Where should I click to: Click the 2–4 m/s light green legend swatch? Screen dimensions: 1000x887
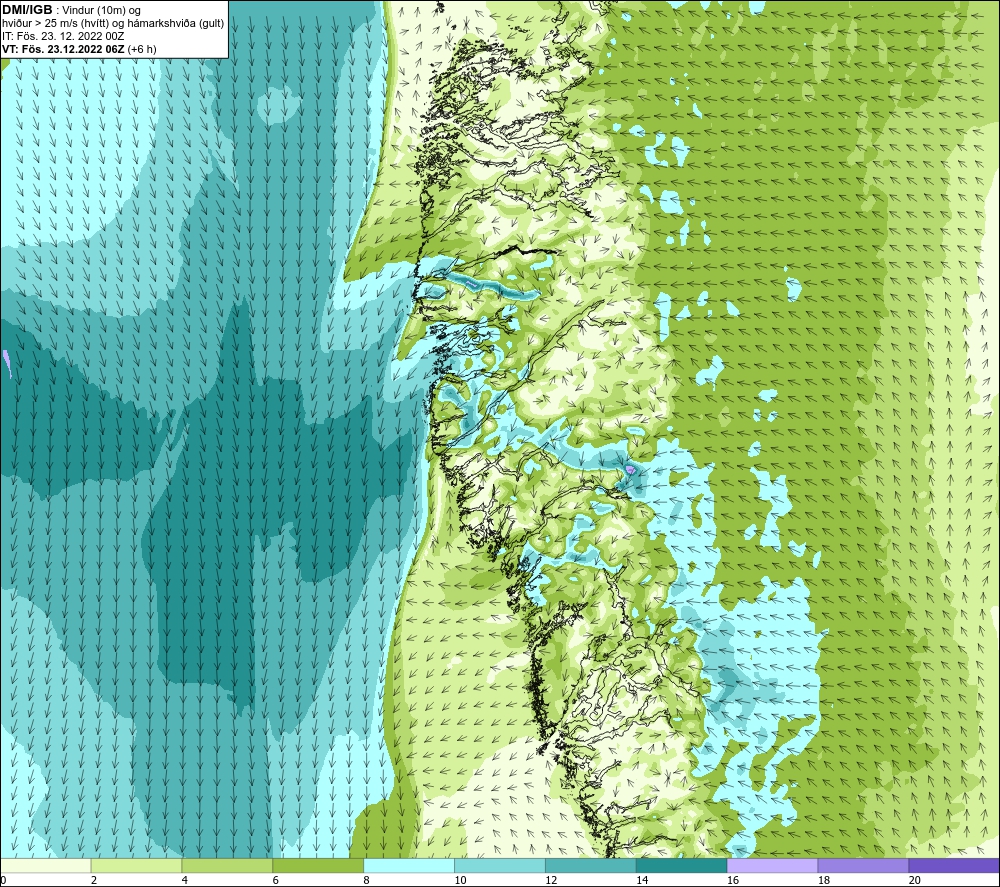[136, 866]
